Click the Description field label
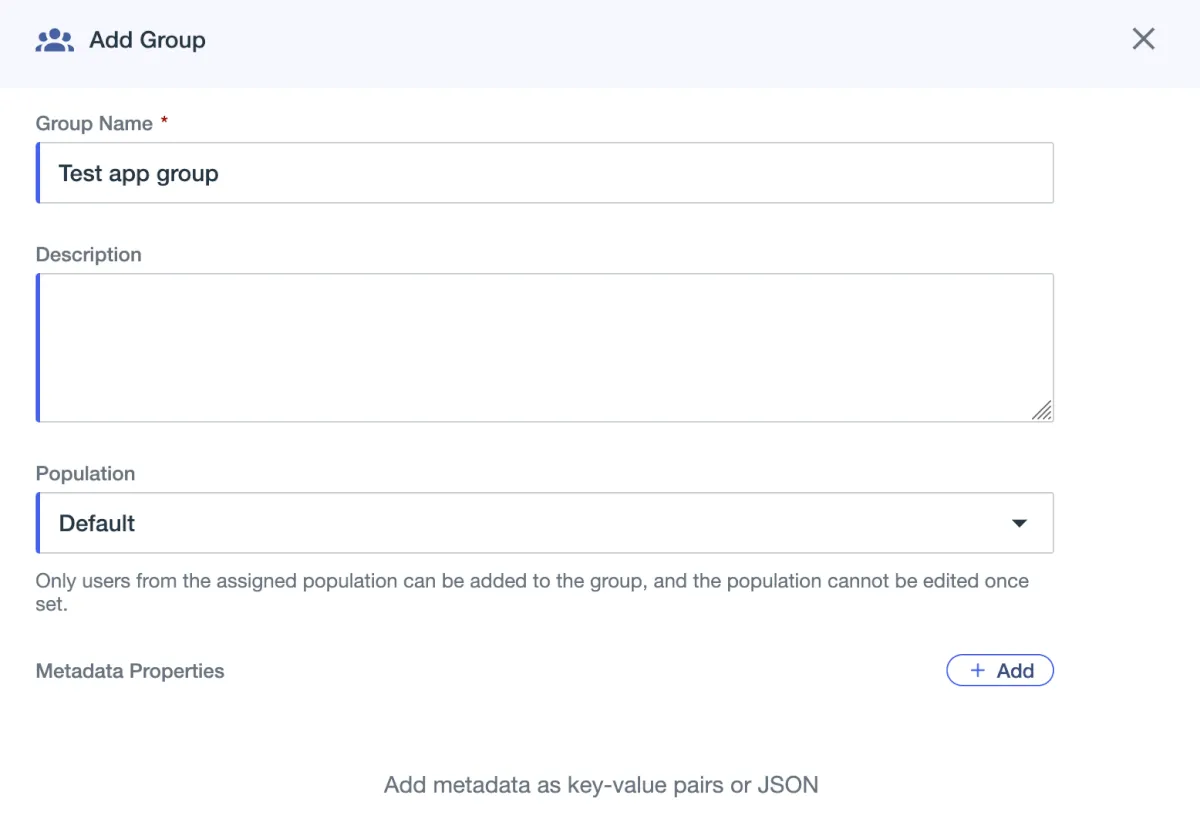The image size is (1200, 819). click(x=89, y=254)
